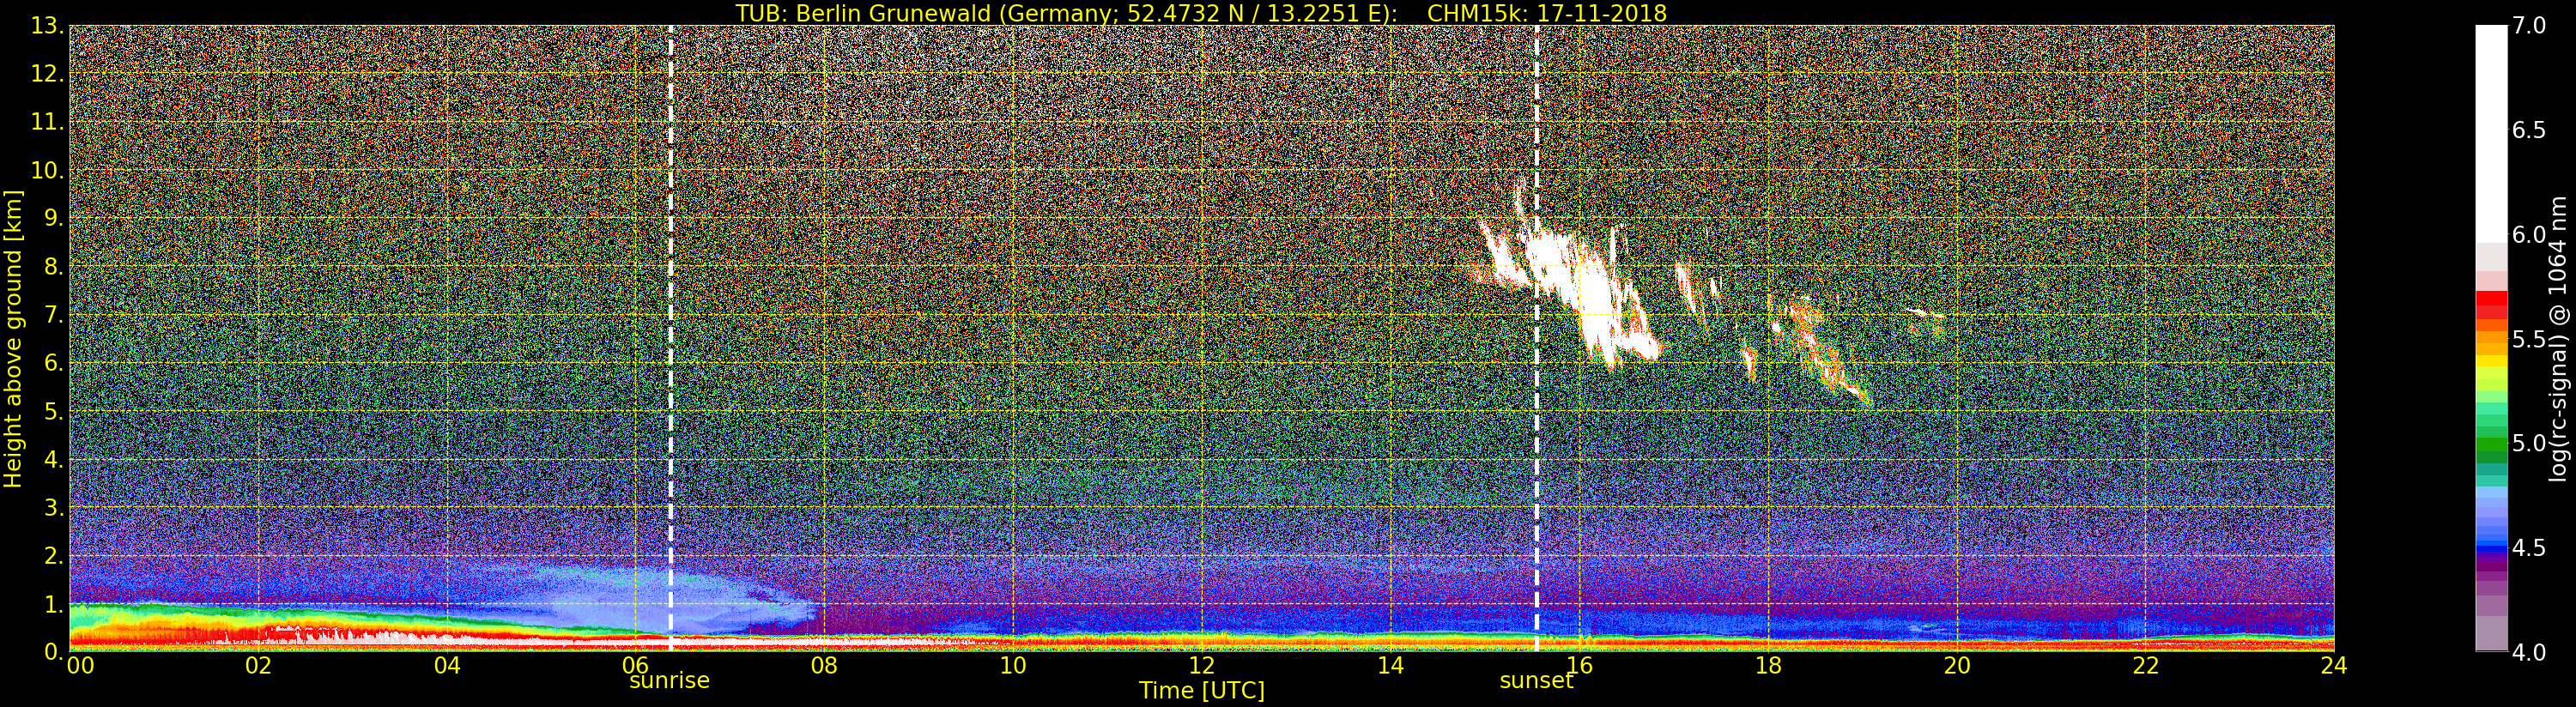Click the time axis tick '16'
Viewport: 2576px width, 707px height.
pyautogui.click(x=1579, y=666)
